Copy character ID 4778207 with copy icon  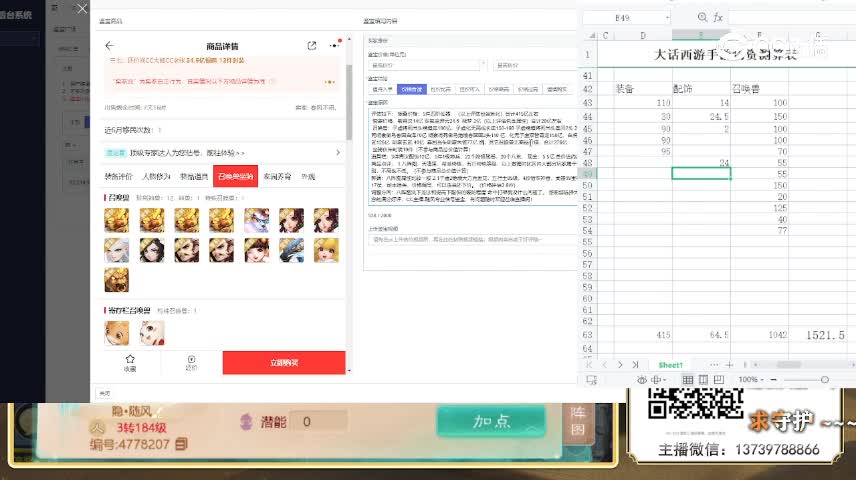(181, 444)
